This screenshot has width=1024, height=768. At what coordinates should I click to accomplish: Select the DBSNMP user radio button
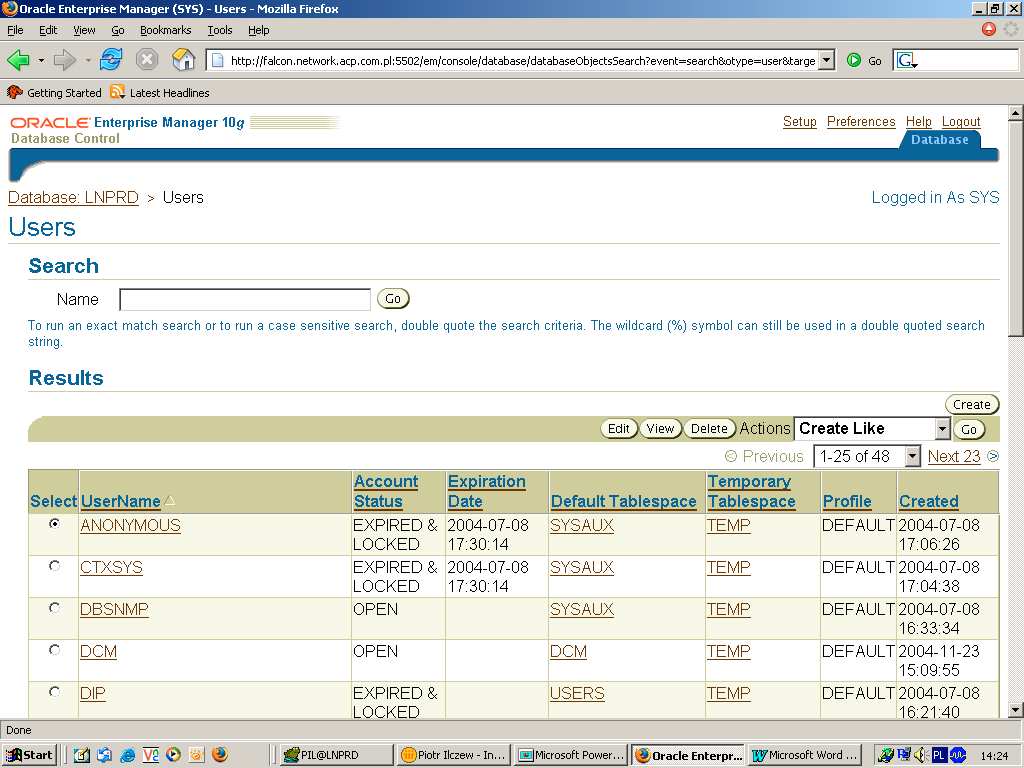point(54,607)
